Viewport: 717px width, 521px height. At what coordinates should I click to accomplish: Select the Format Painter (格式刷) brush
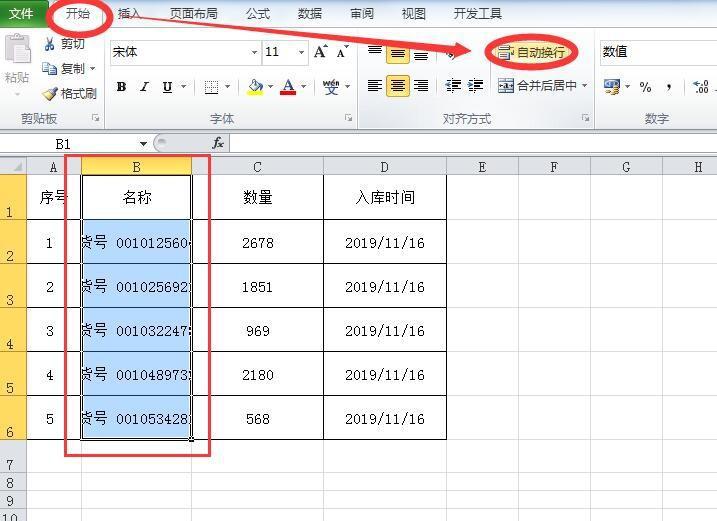(69, 94)
